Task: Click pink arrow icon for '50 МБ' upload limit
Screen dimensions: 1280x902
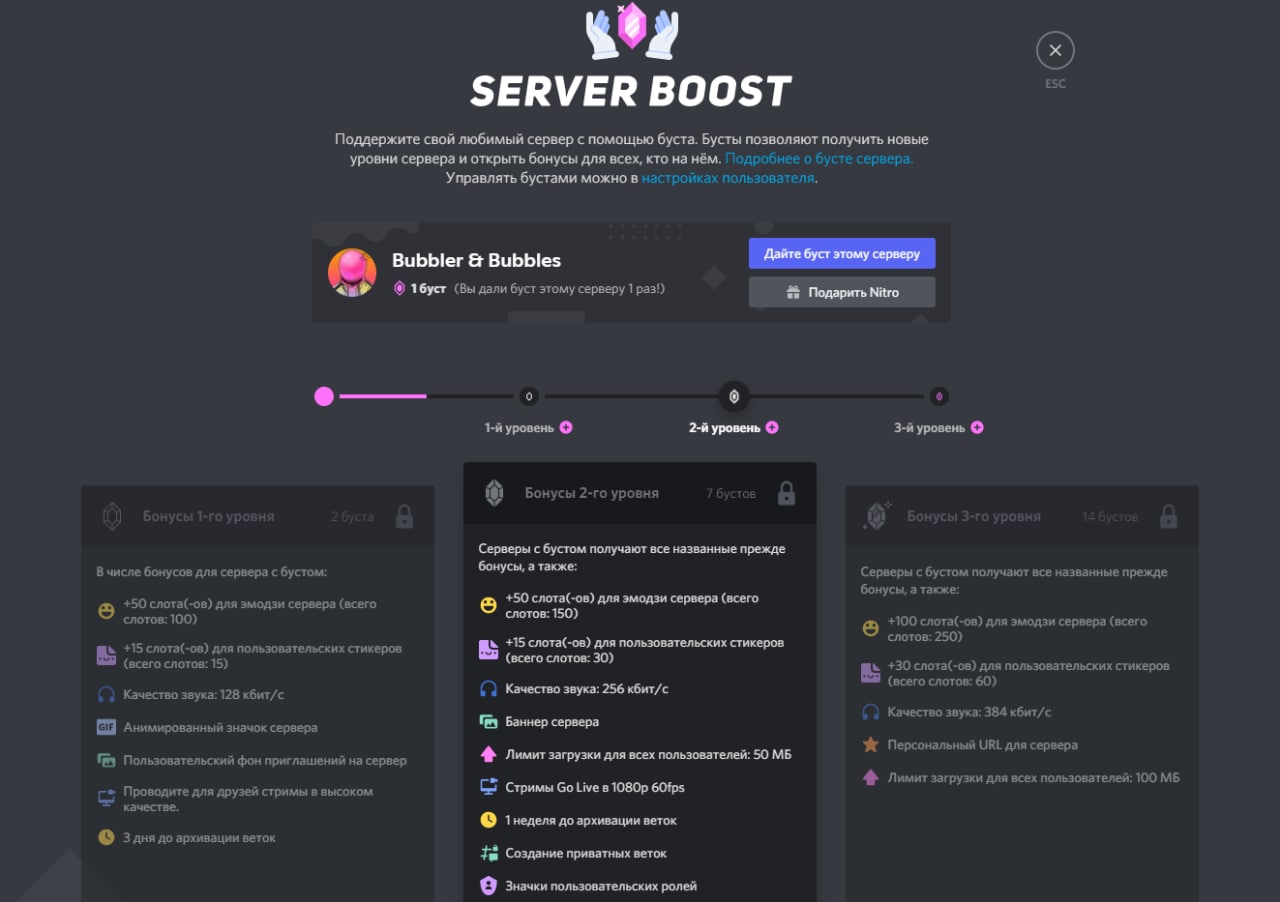Action: click(488, 754)
